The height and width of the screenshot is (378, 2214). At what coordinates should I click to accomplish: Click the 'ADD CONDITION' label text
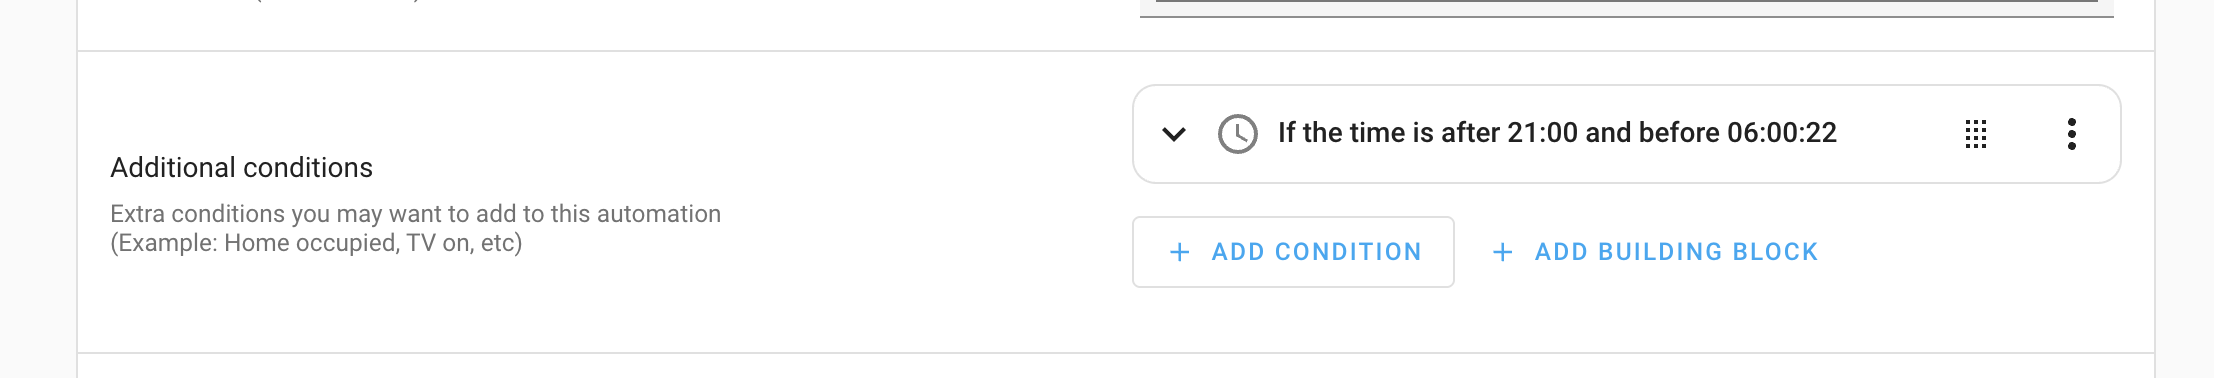(1316, 252)
